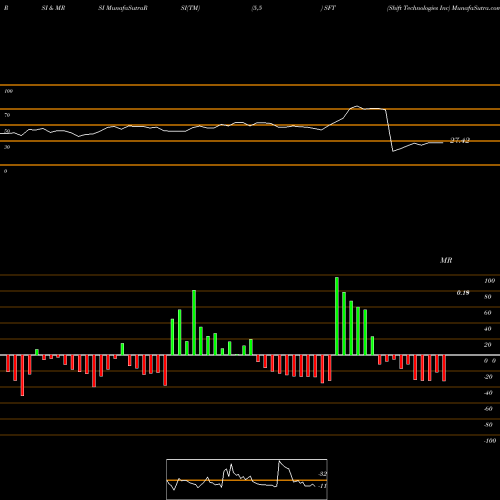Click the '-40' label on MR axis
The width and height of the screenshot is (500, 500).
488,393
